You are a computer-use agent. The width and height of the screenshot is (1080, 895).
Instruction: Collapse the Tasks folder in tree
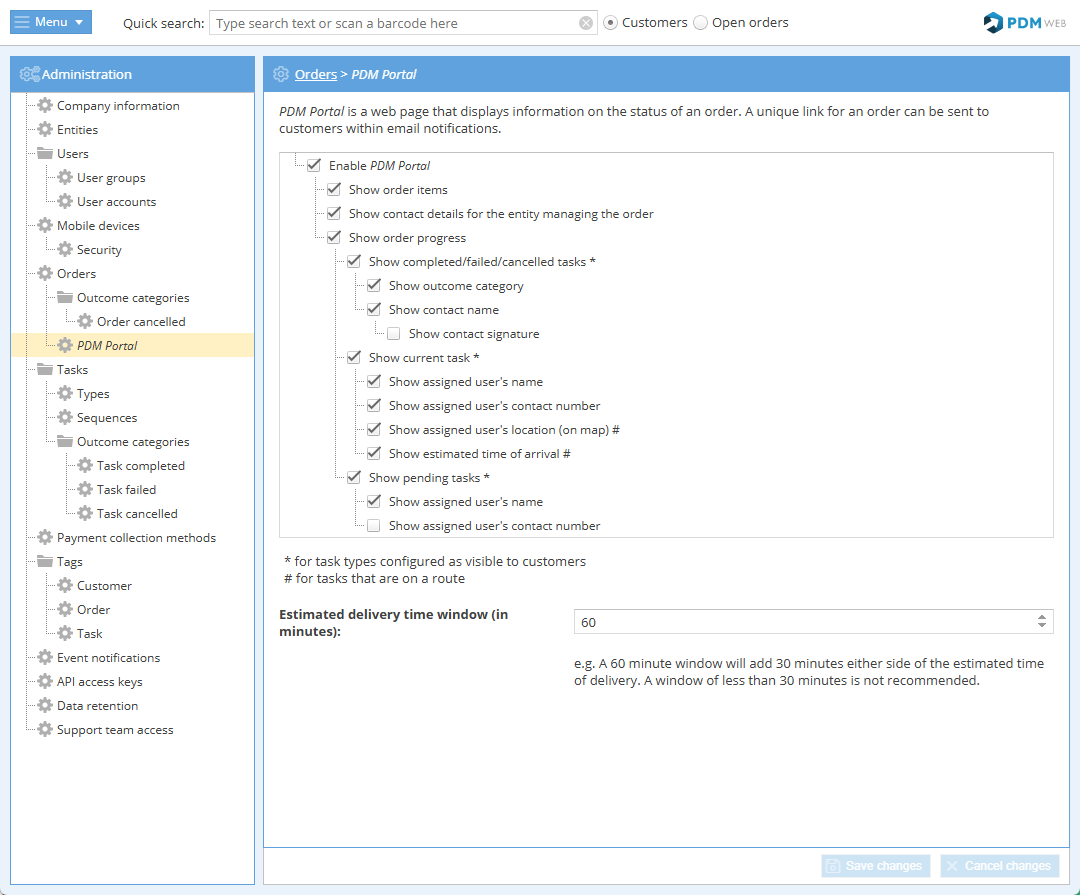click(x=45, y=370)
